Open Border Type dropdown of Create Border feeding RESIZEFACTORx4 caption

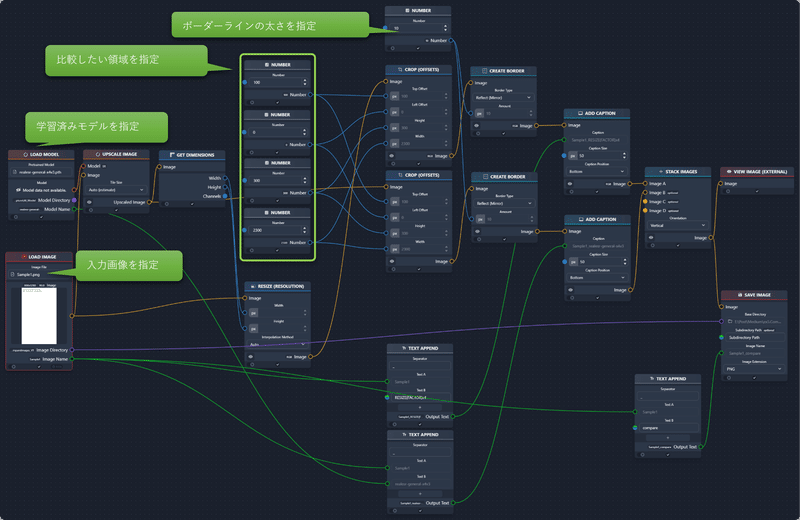[x=503, y=97]
